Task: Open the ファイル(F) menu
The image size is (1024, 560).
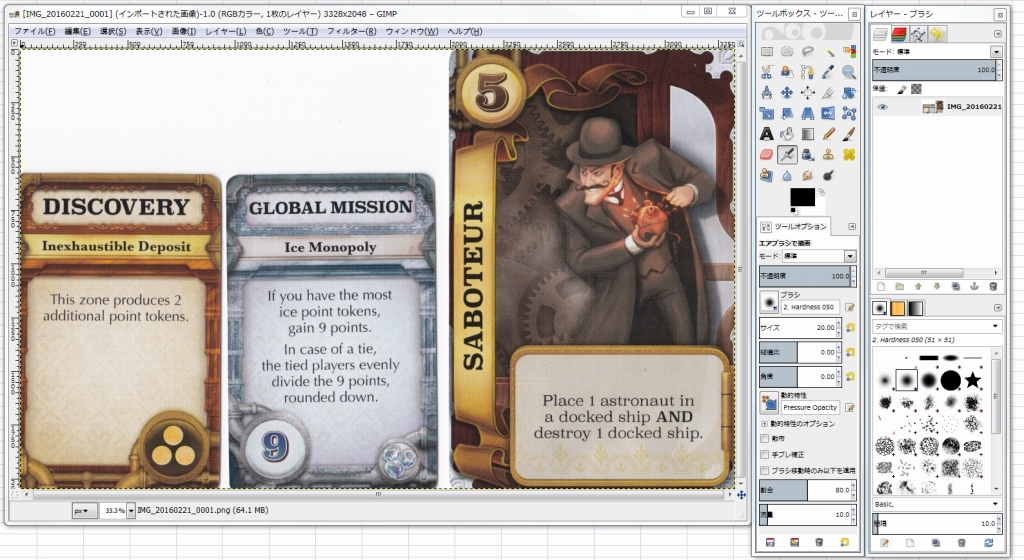Action: (x=35, y=31)
